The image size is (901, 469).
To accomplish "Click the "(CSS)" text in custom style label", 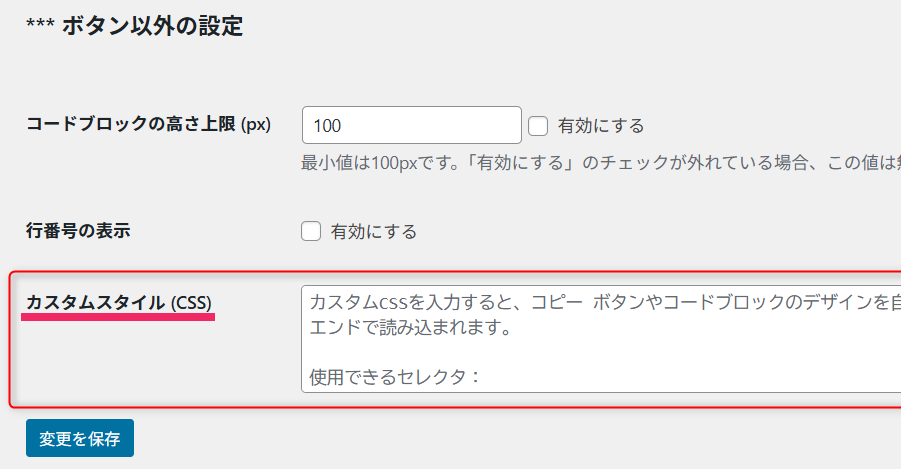I will 191,302.
